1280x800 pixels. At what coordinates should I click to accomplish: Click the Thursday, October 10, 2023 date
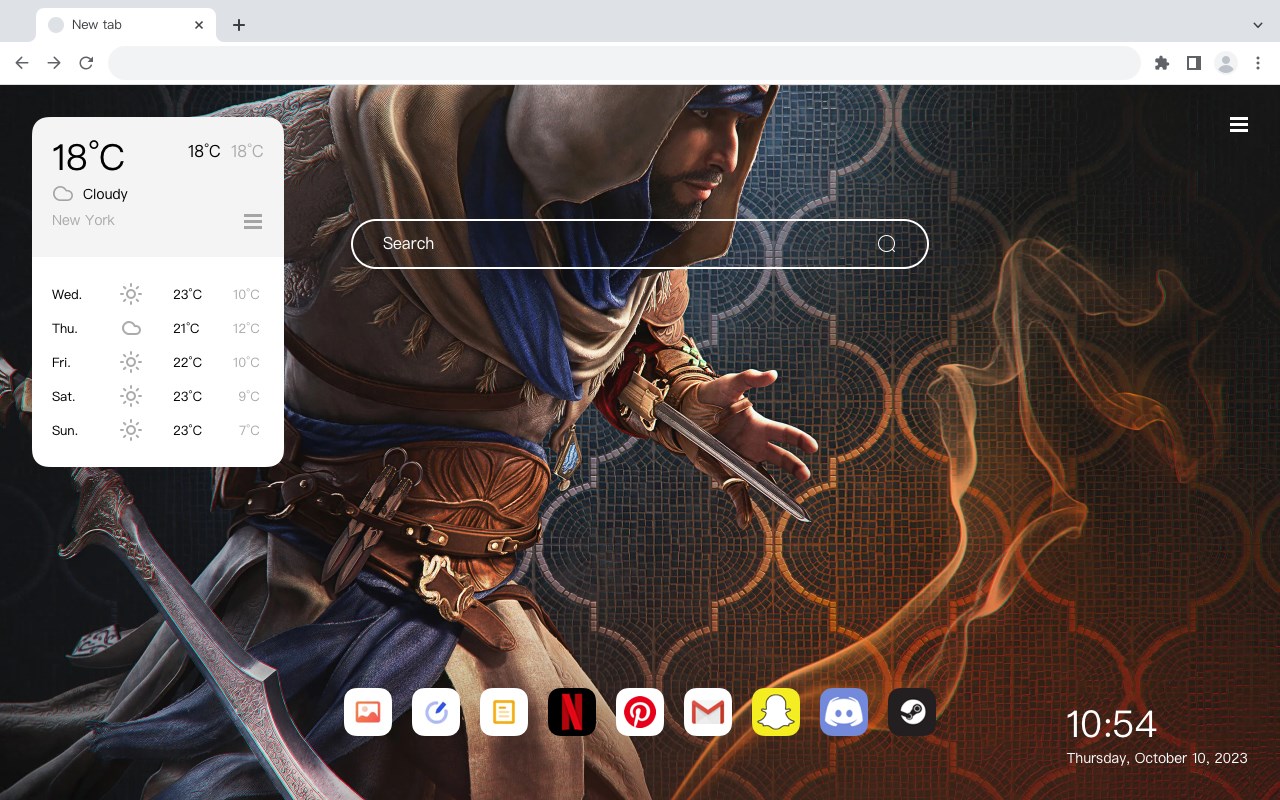coord(1157,758)
